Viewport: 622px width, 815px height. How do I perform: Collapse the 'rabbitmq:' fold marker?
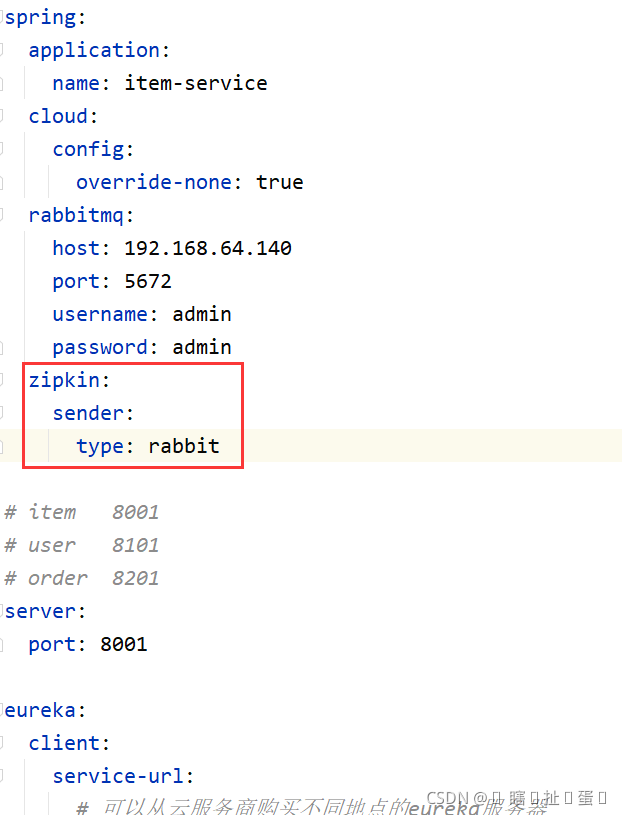click(2, 215)
